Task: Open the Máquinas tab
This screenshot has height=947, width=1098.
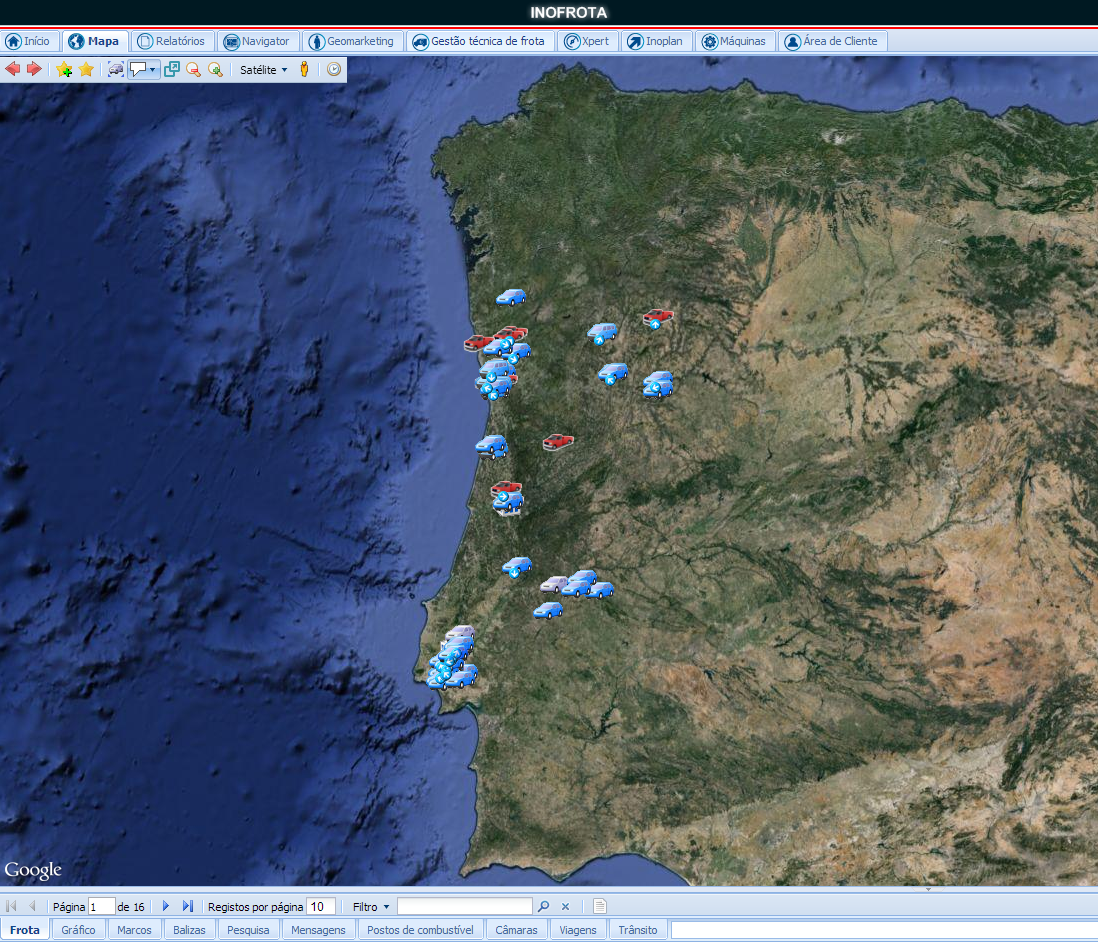Action: 735,41
